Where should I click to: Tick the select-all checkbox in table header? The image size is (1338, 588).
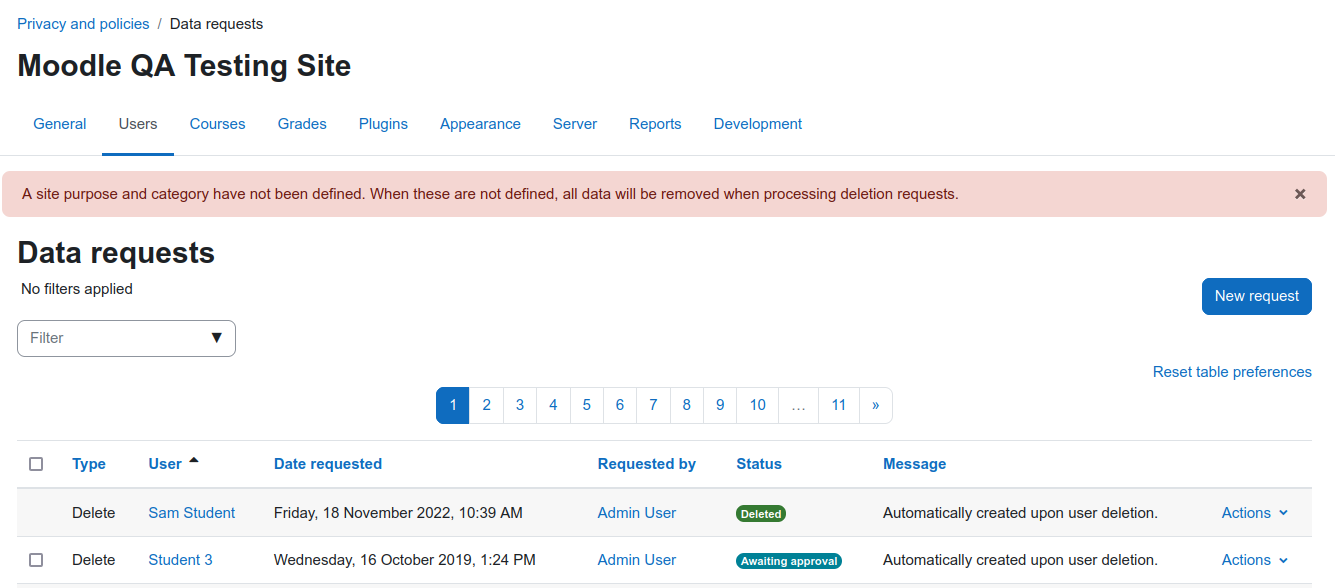click(36, 464)
